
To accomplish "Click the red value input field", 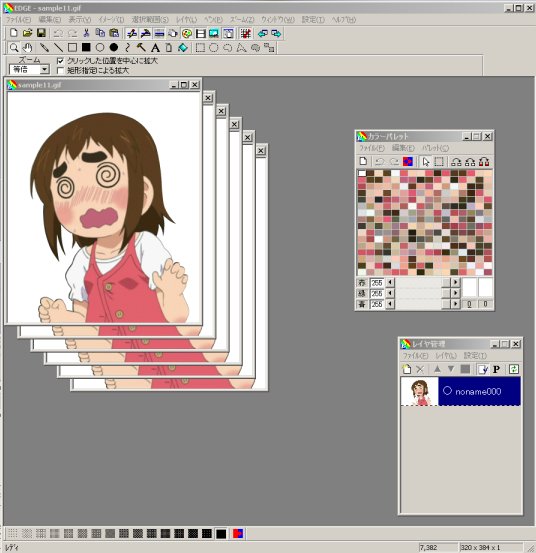I will (x=377, y=282).
